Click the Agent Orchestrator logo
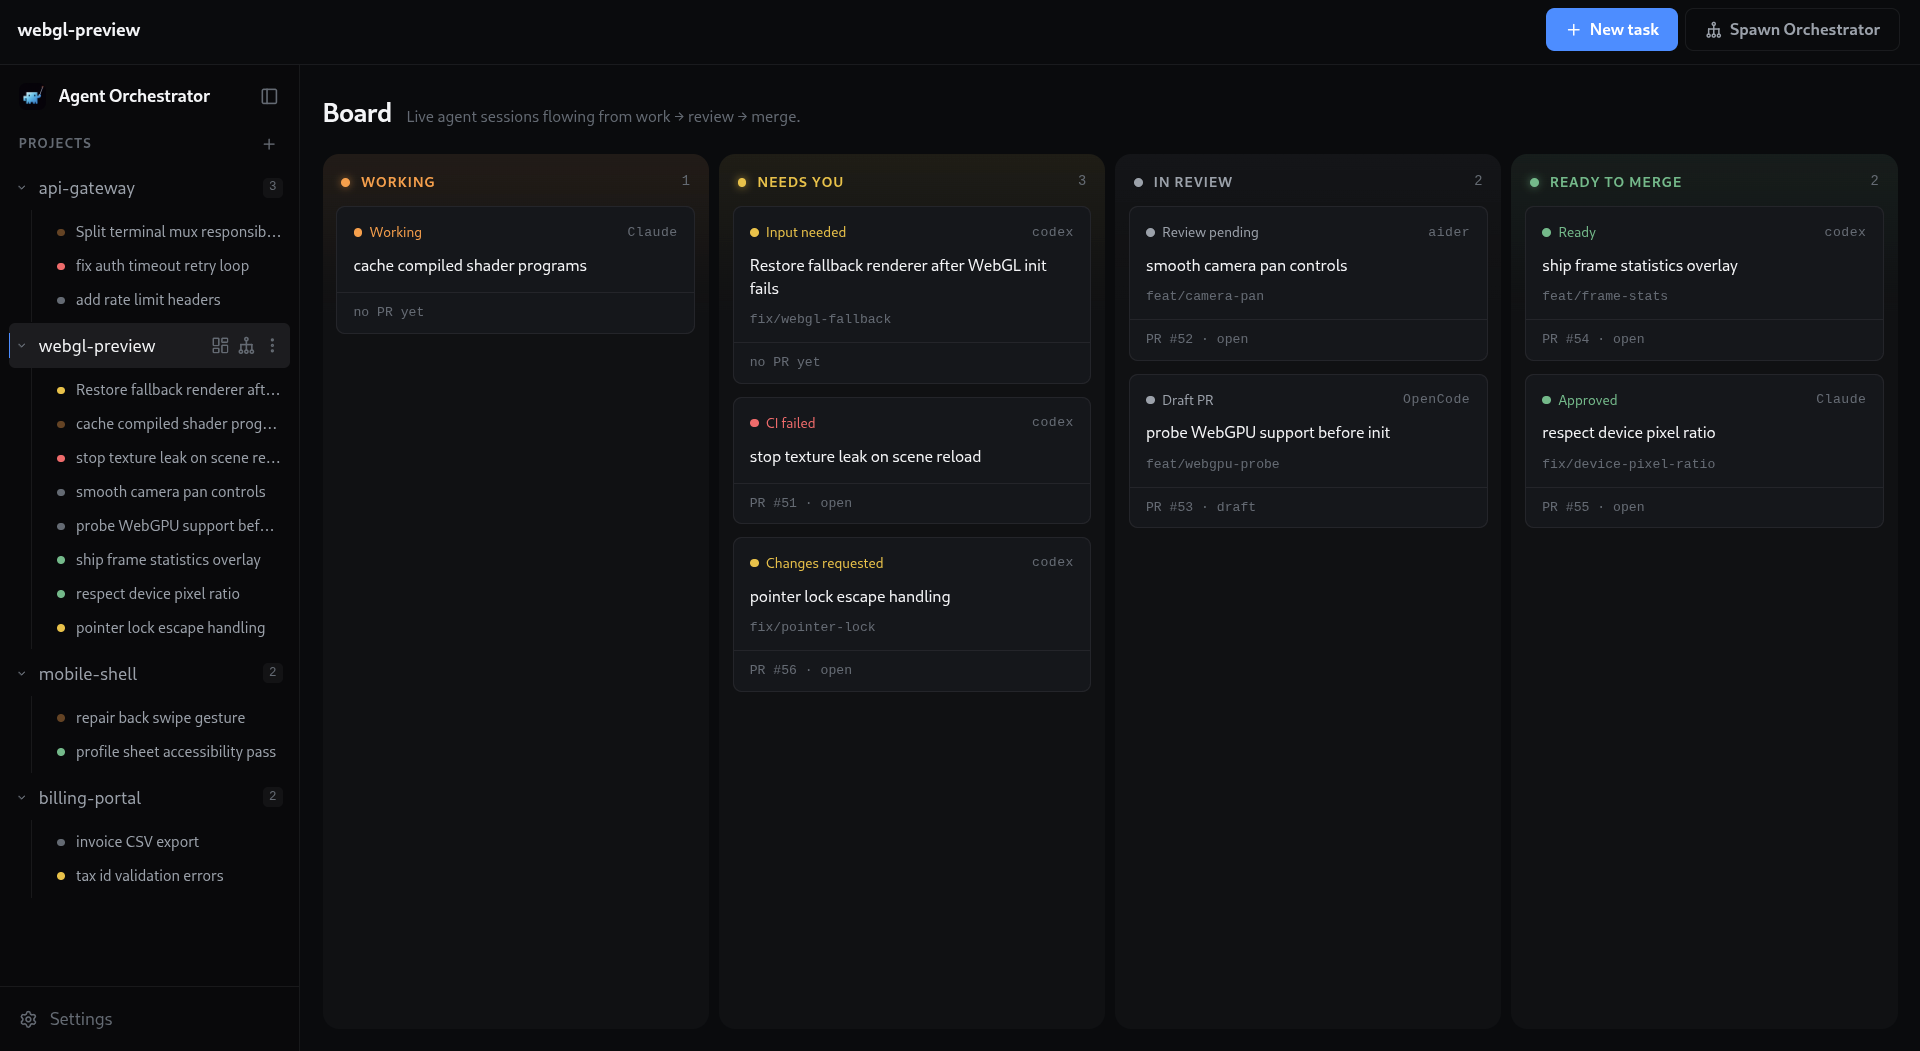This screenshot has height=1051, width=1920. [33, 96]
